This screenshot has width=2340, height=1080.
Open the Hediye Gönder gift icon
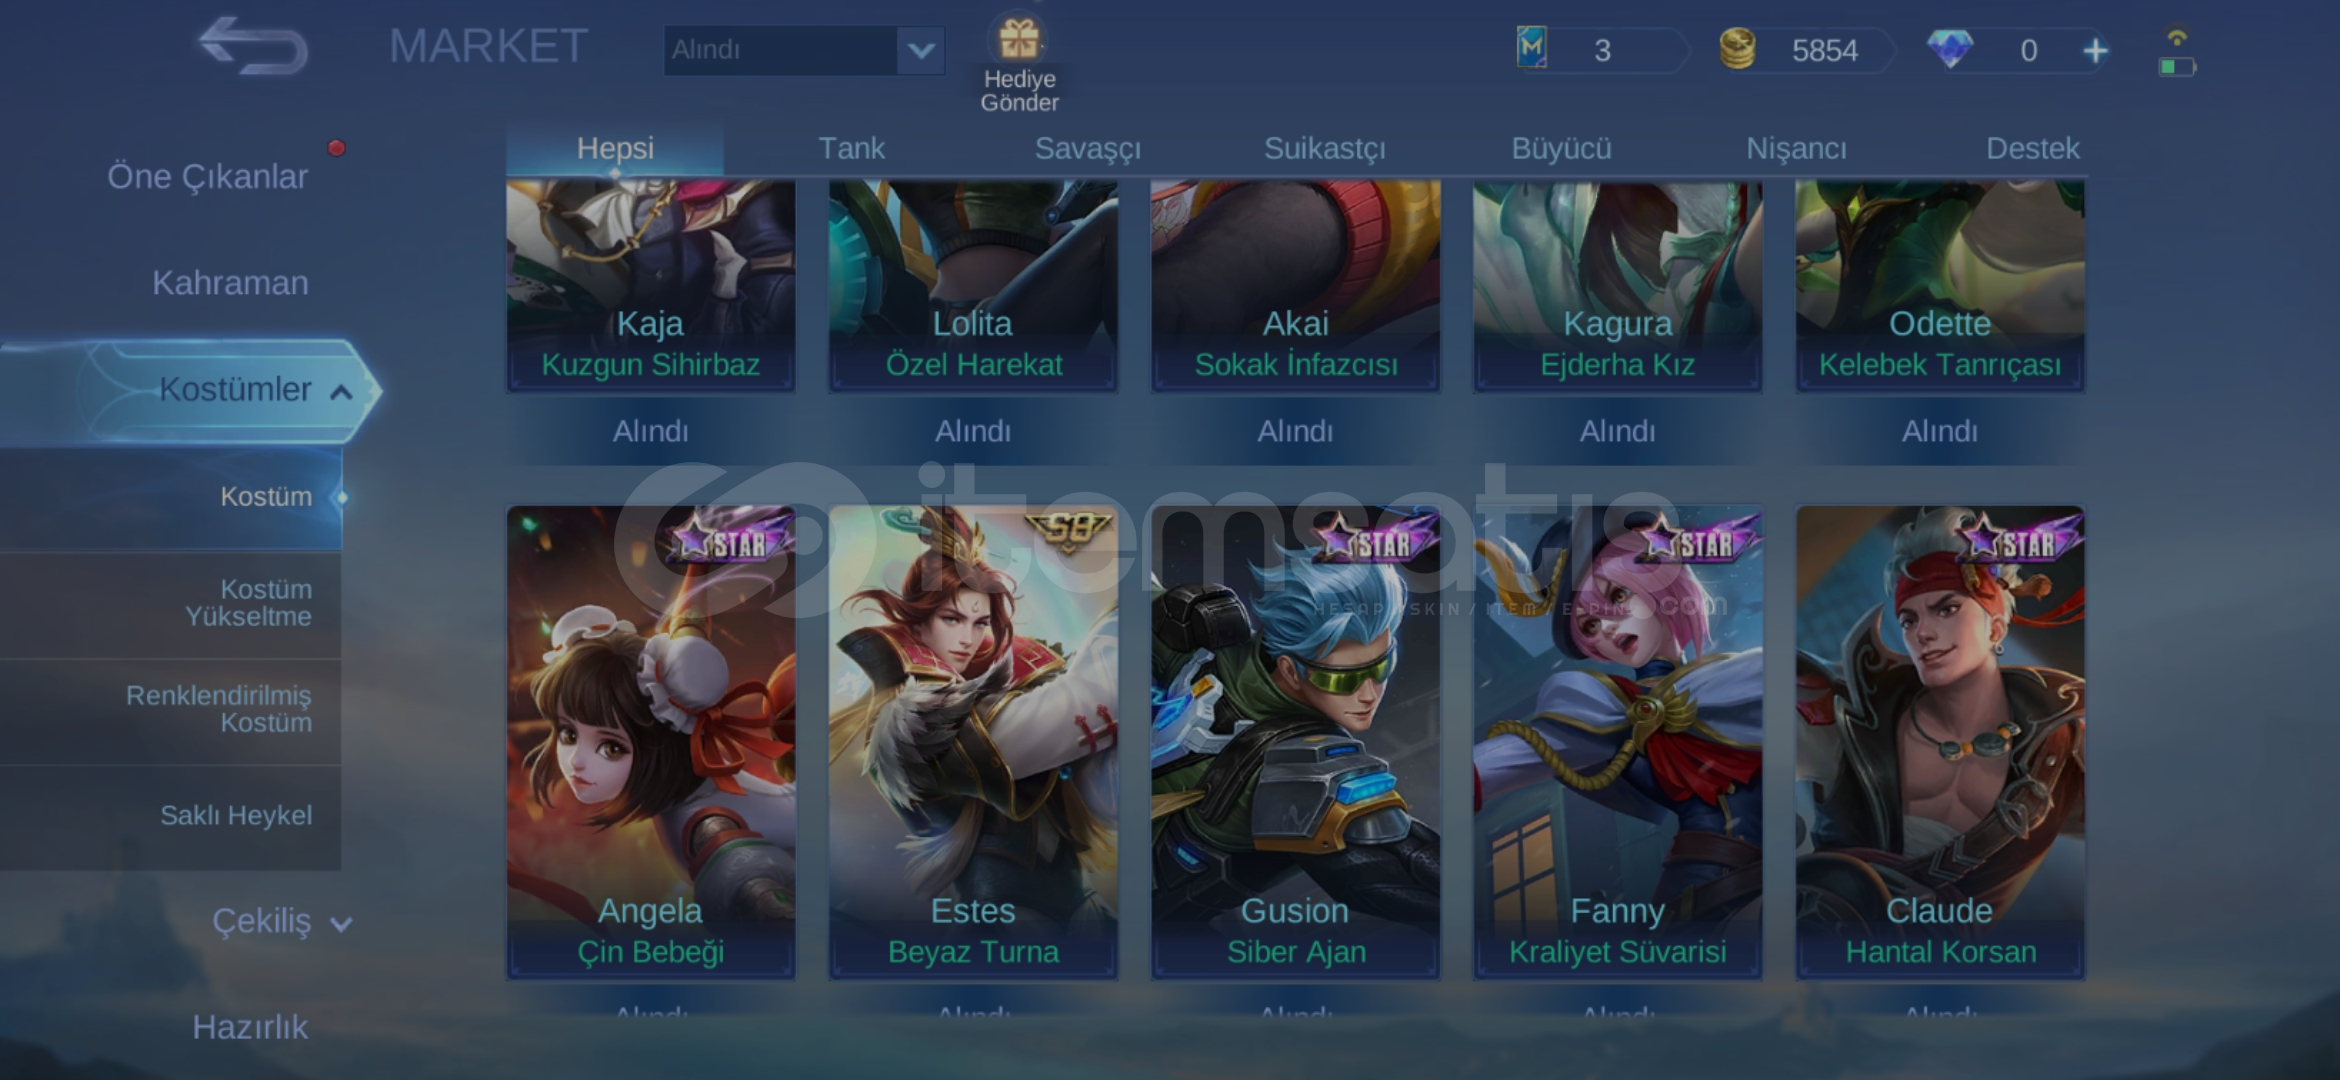pos(1018,42)
